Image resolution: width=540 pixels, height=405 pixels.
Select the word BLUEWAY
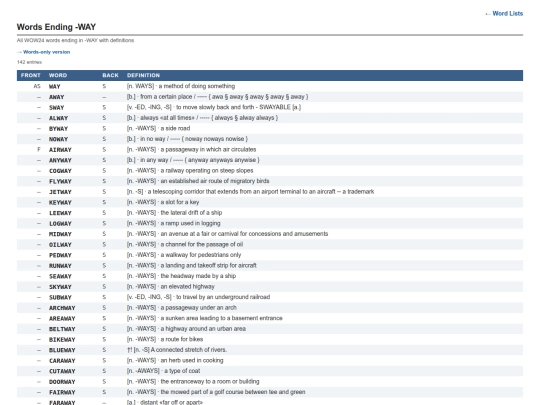click(62, 350)
